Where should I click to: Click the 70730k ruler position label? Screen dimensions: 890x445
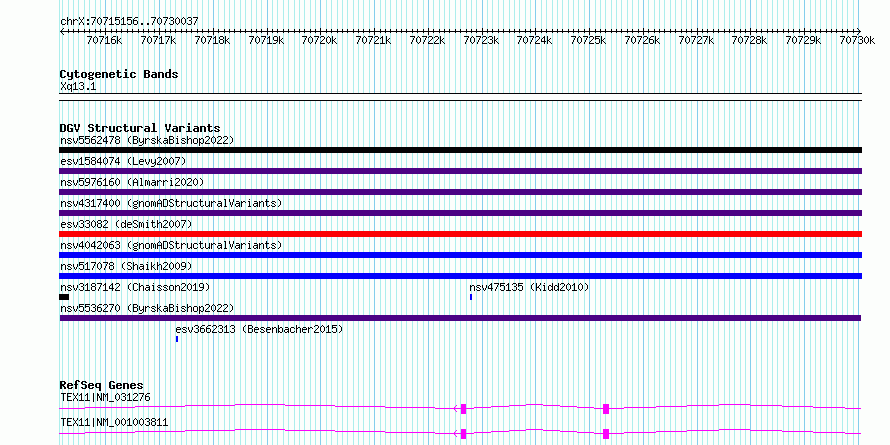point(857,40)
